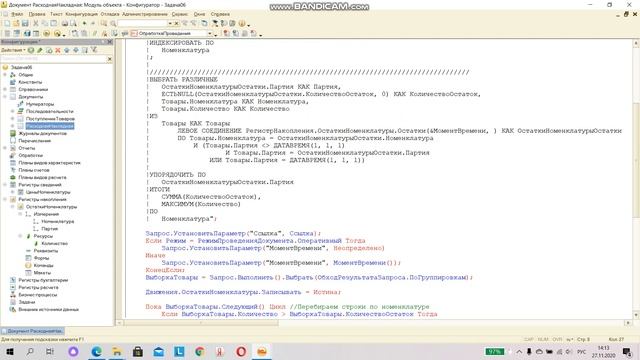The image size is (640, 360).
Task: Click the Find magnifier toolbar icon
Action: [113, 23]
